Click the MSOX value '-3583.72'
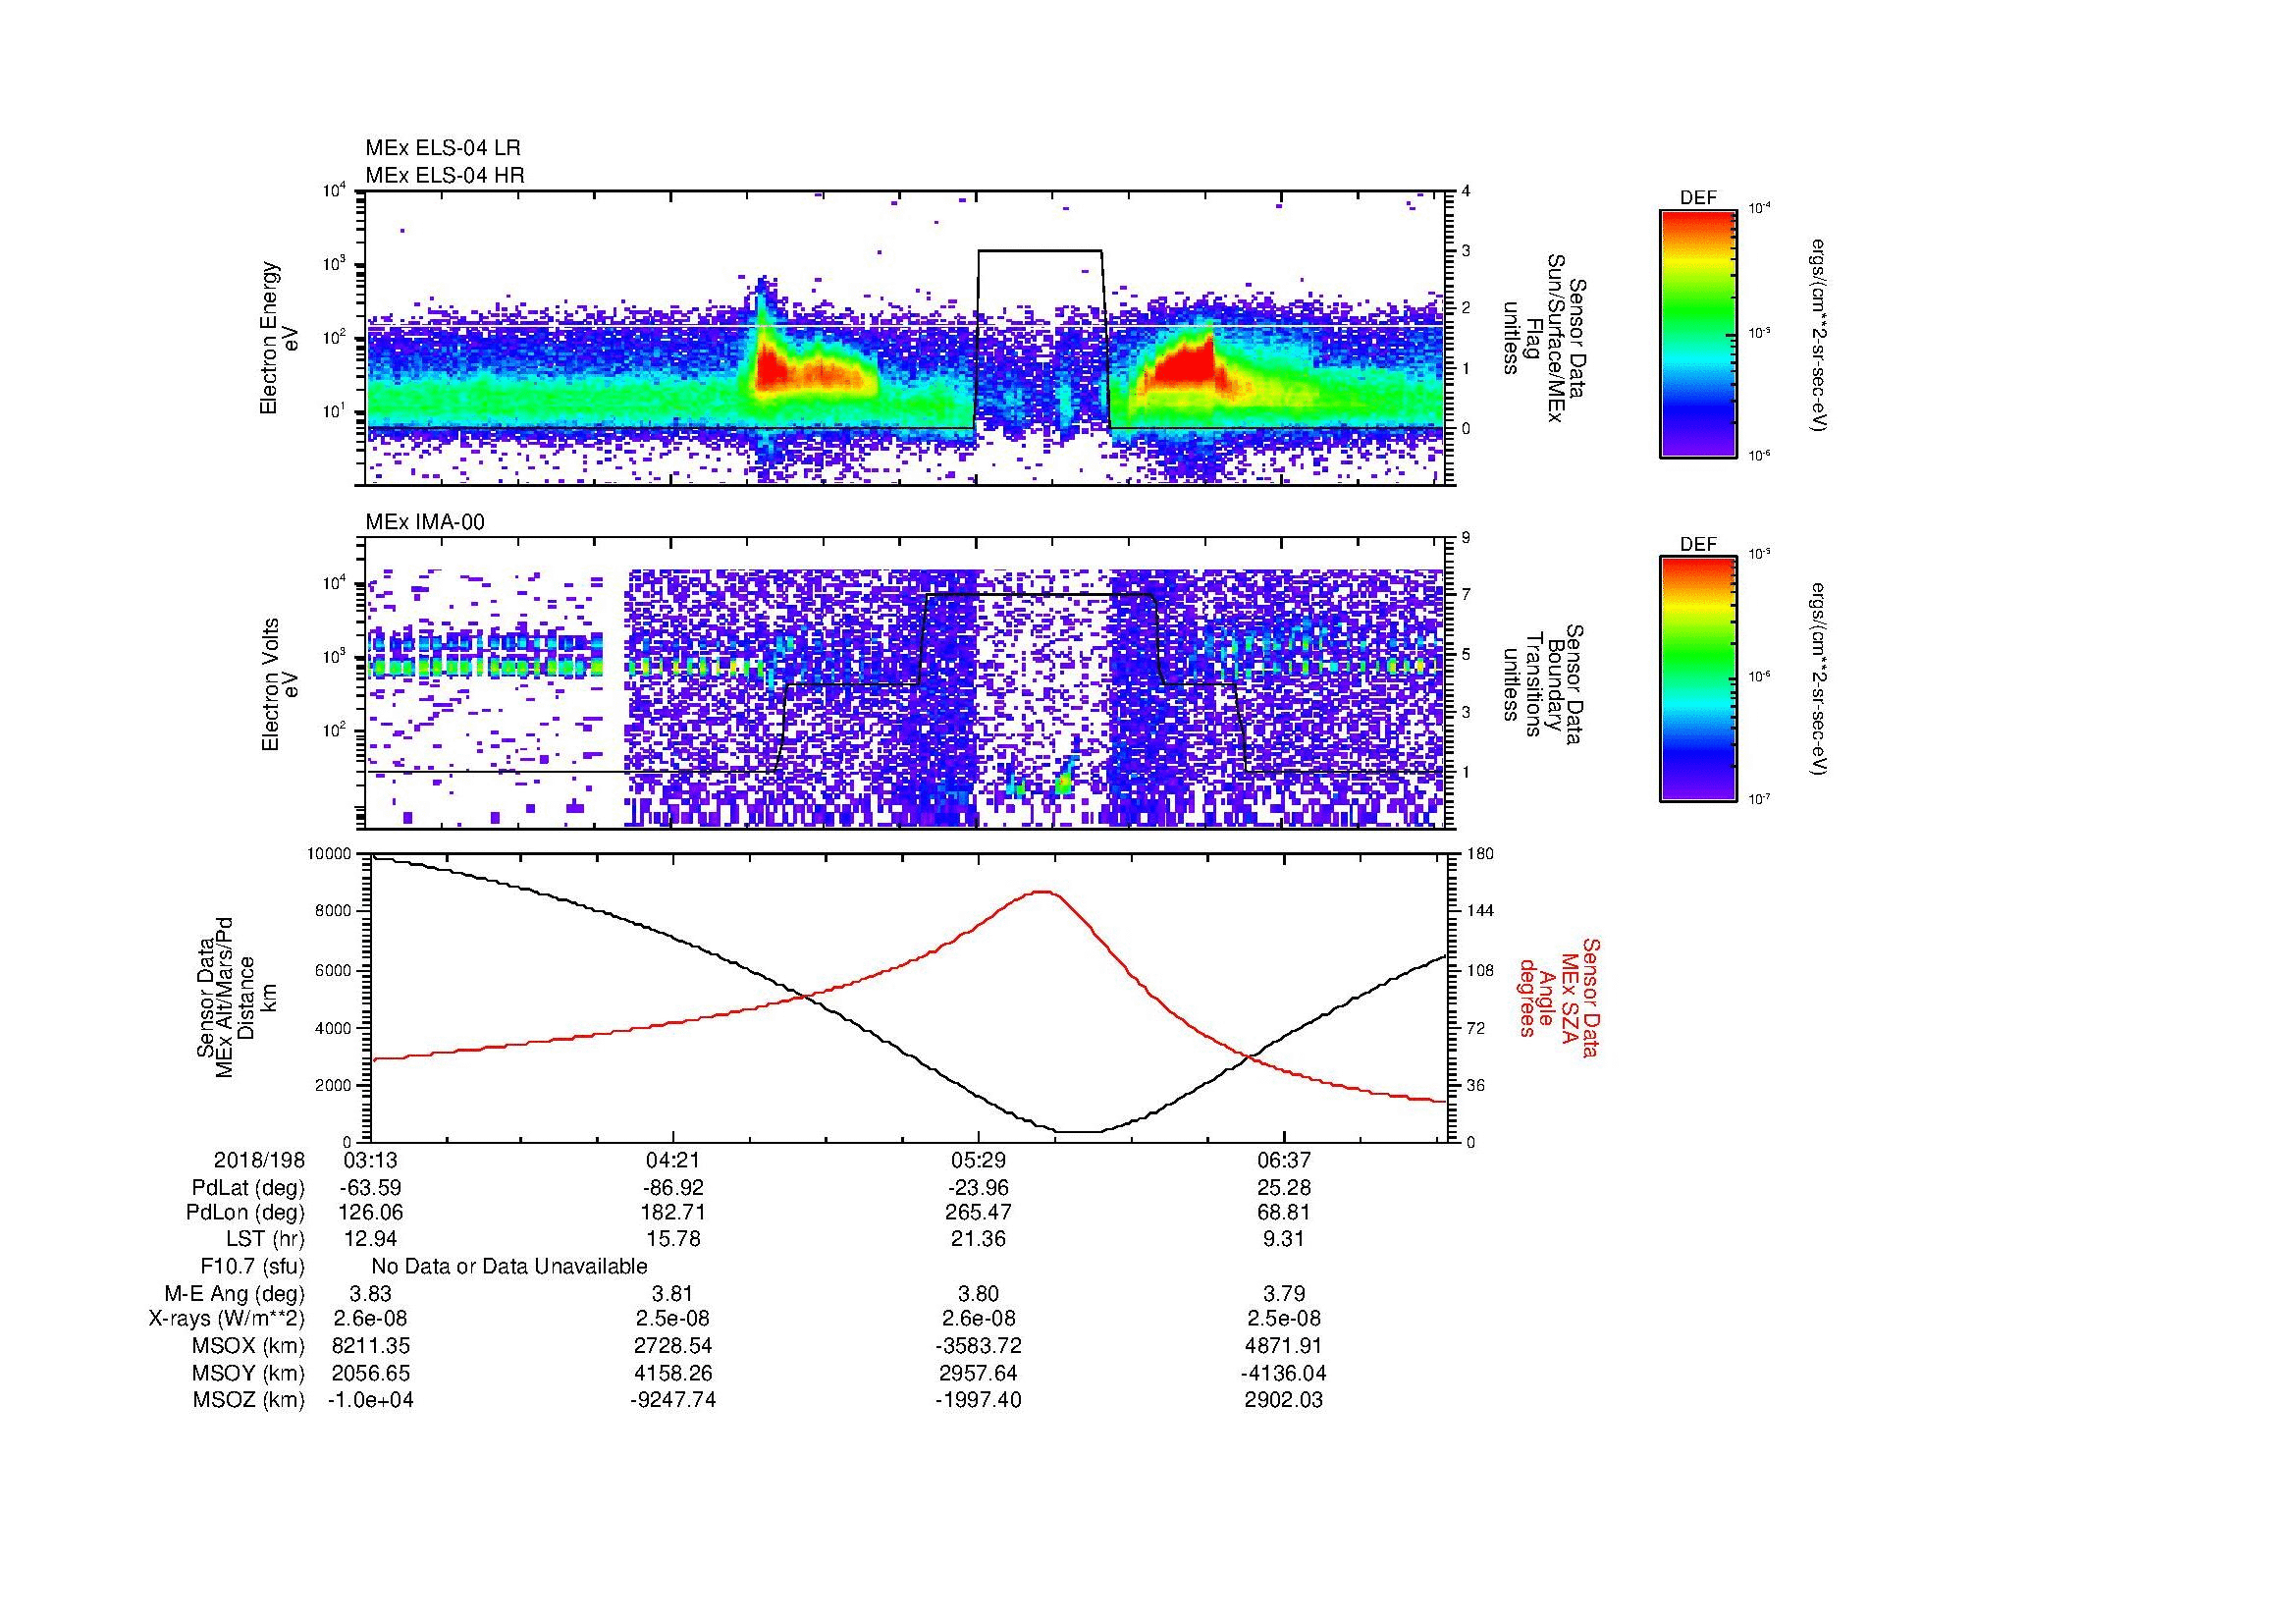2296x1623 pixels. [978, 1346]
